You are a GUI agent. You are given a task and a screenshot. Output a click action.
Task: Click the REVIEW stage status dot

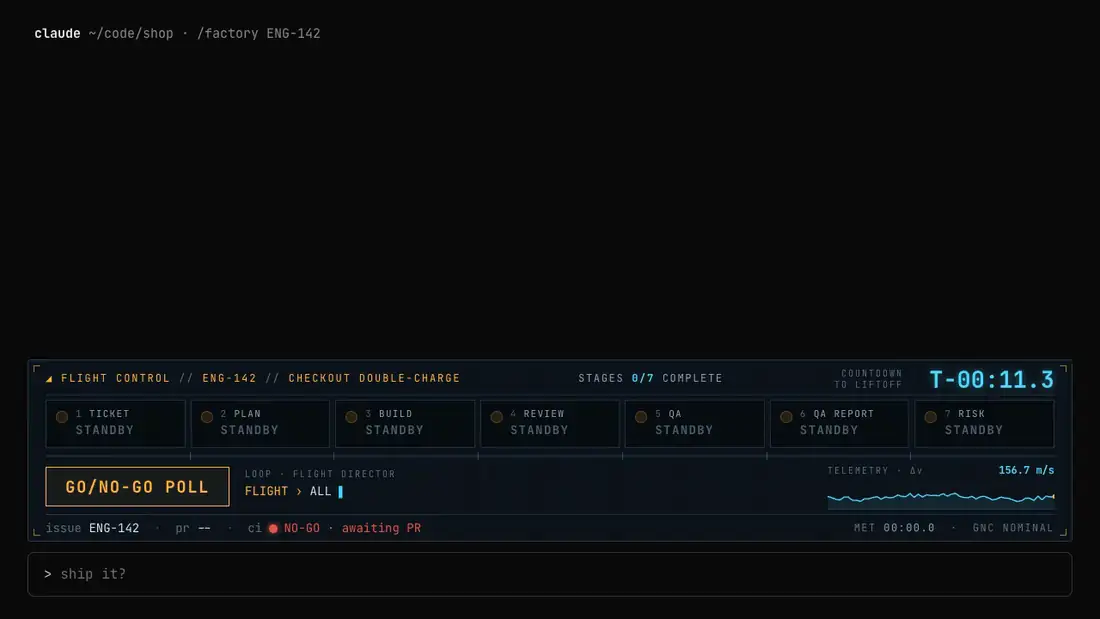pyautogui.click(x=497, y=417)
